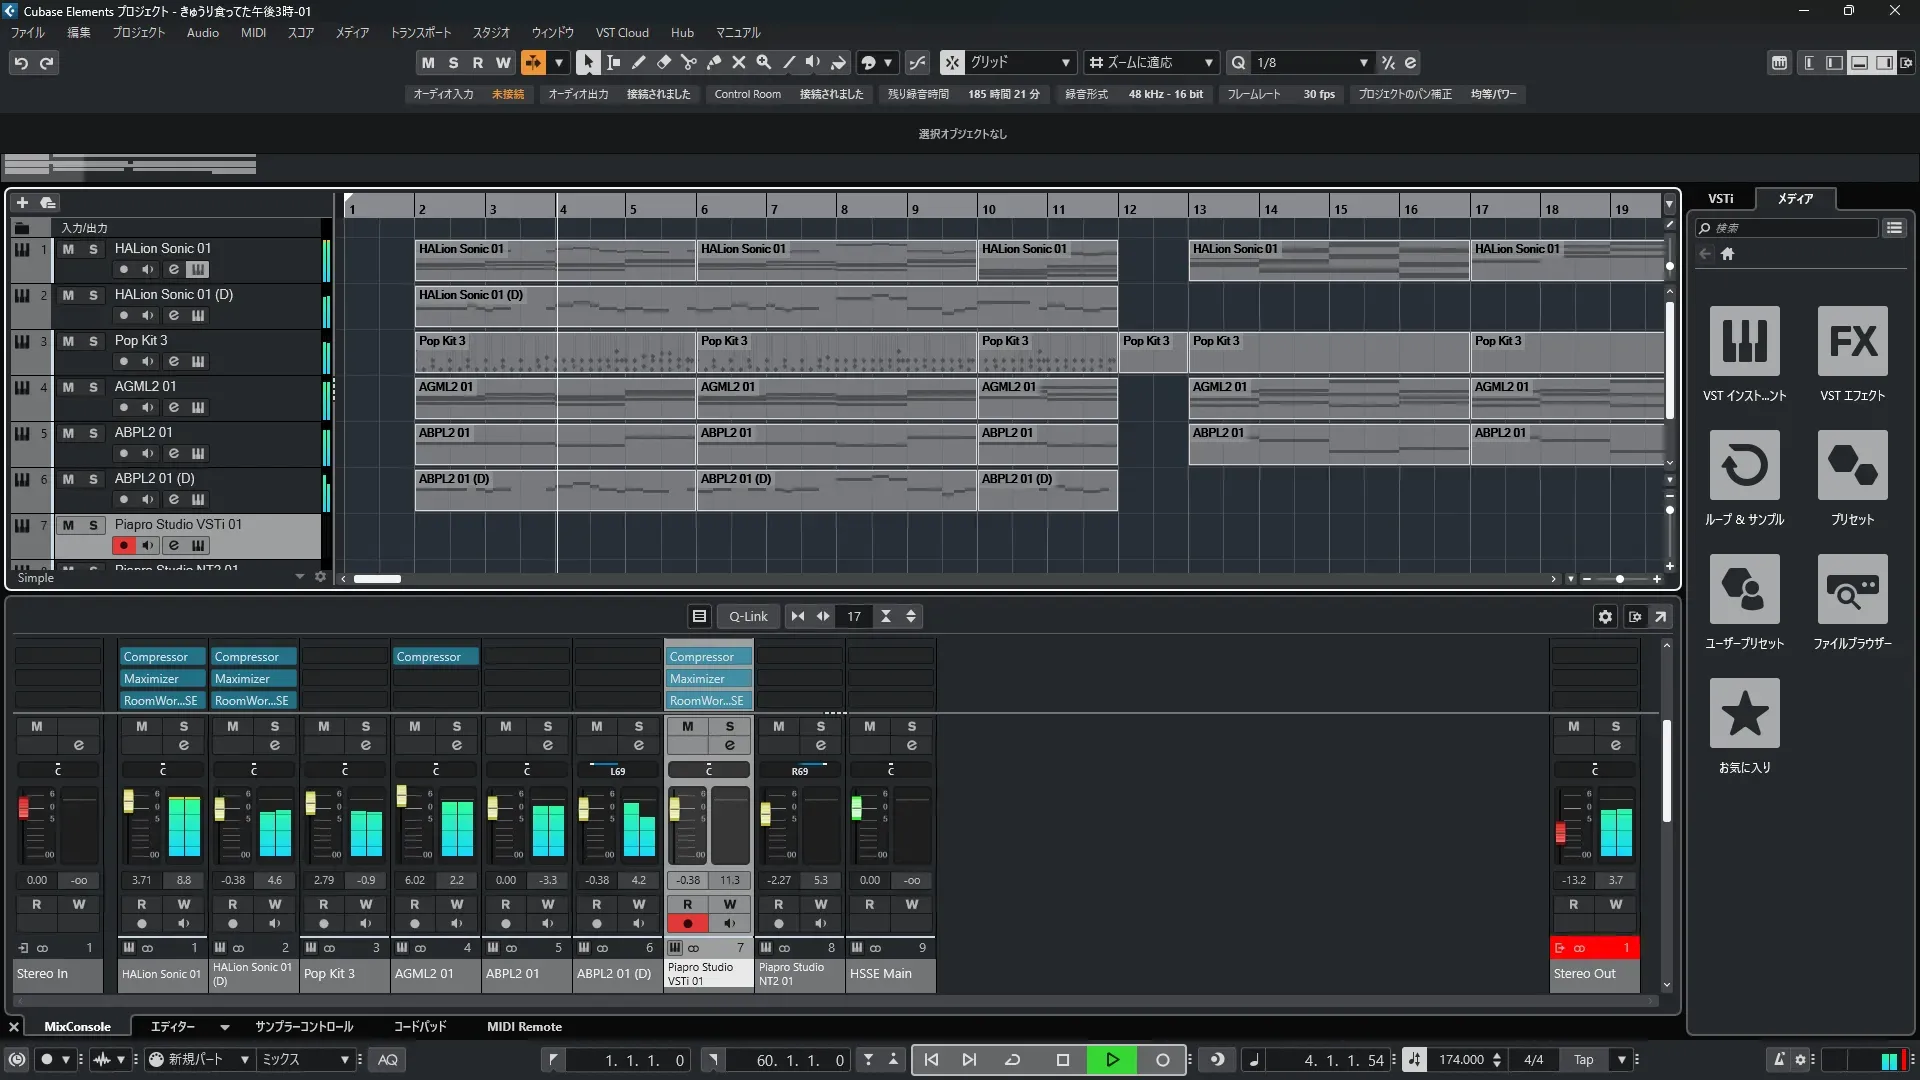
Task: Open VST Instruments media tile
Action: click(1744, 341)
